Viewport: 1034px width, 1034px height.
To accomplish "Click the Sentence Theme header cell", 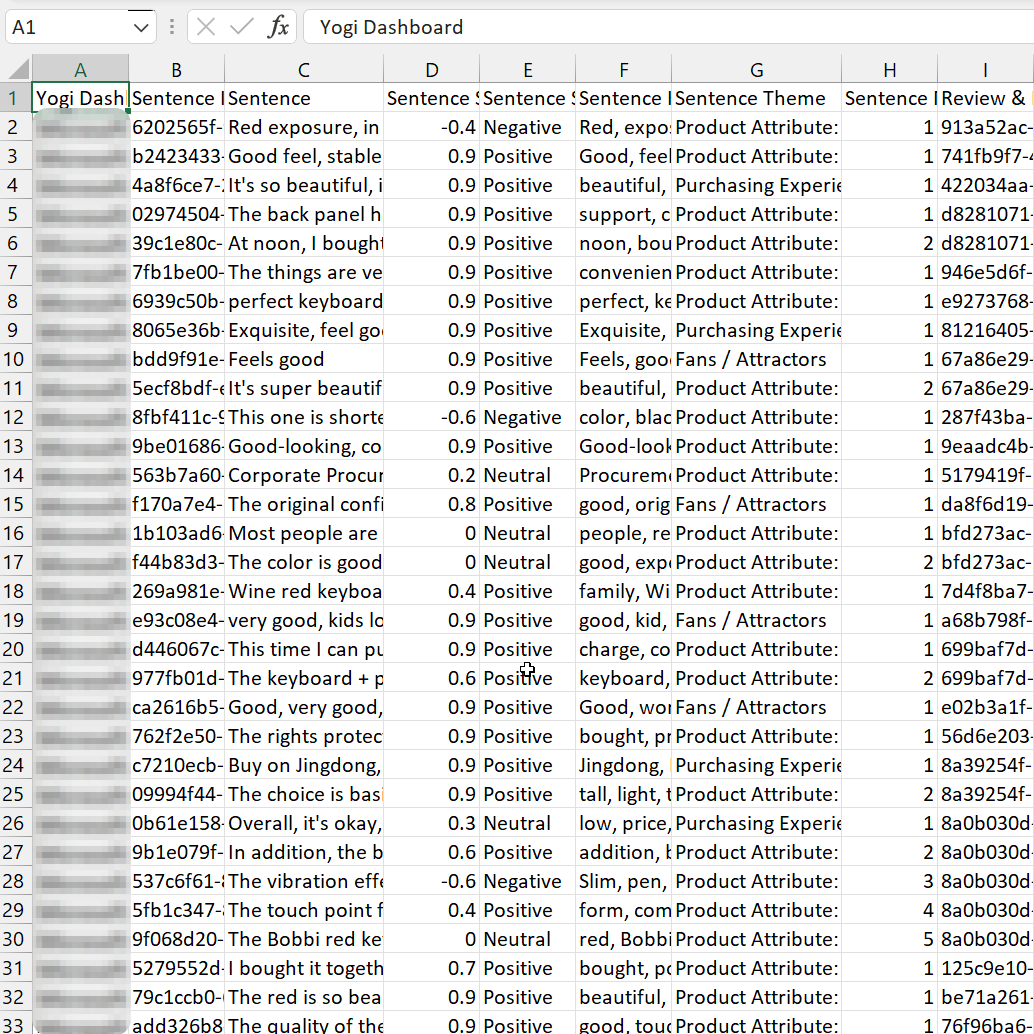I will tap(756, 98).
